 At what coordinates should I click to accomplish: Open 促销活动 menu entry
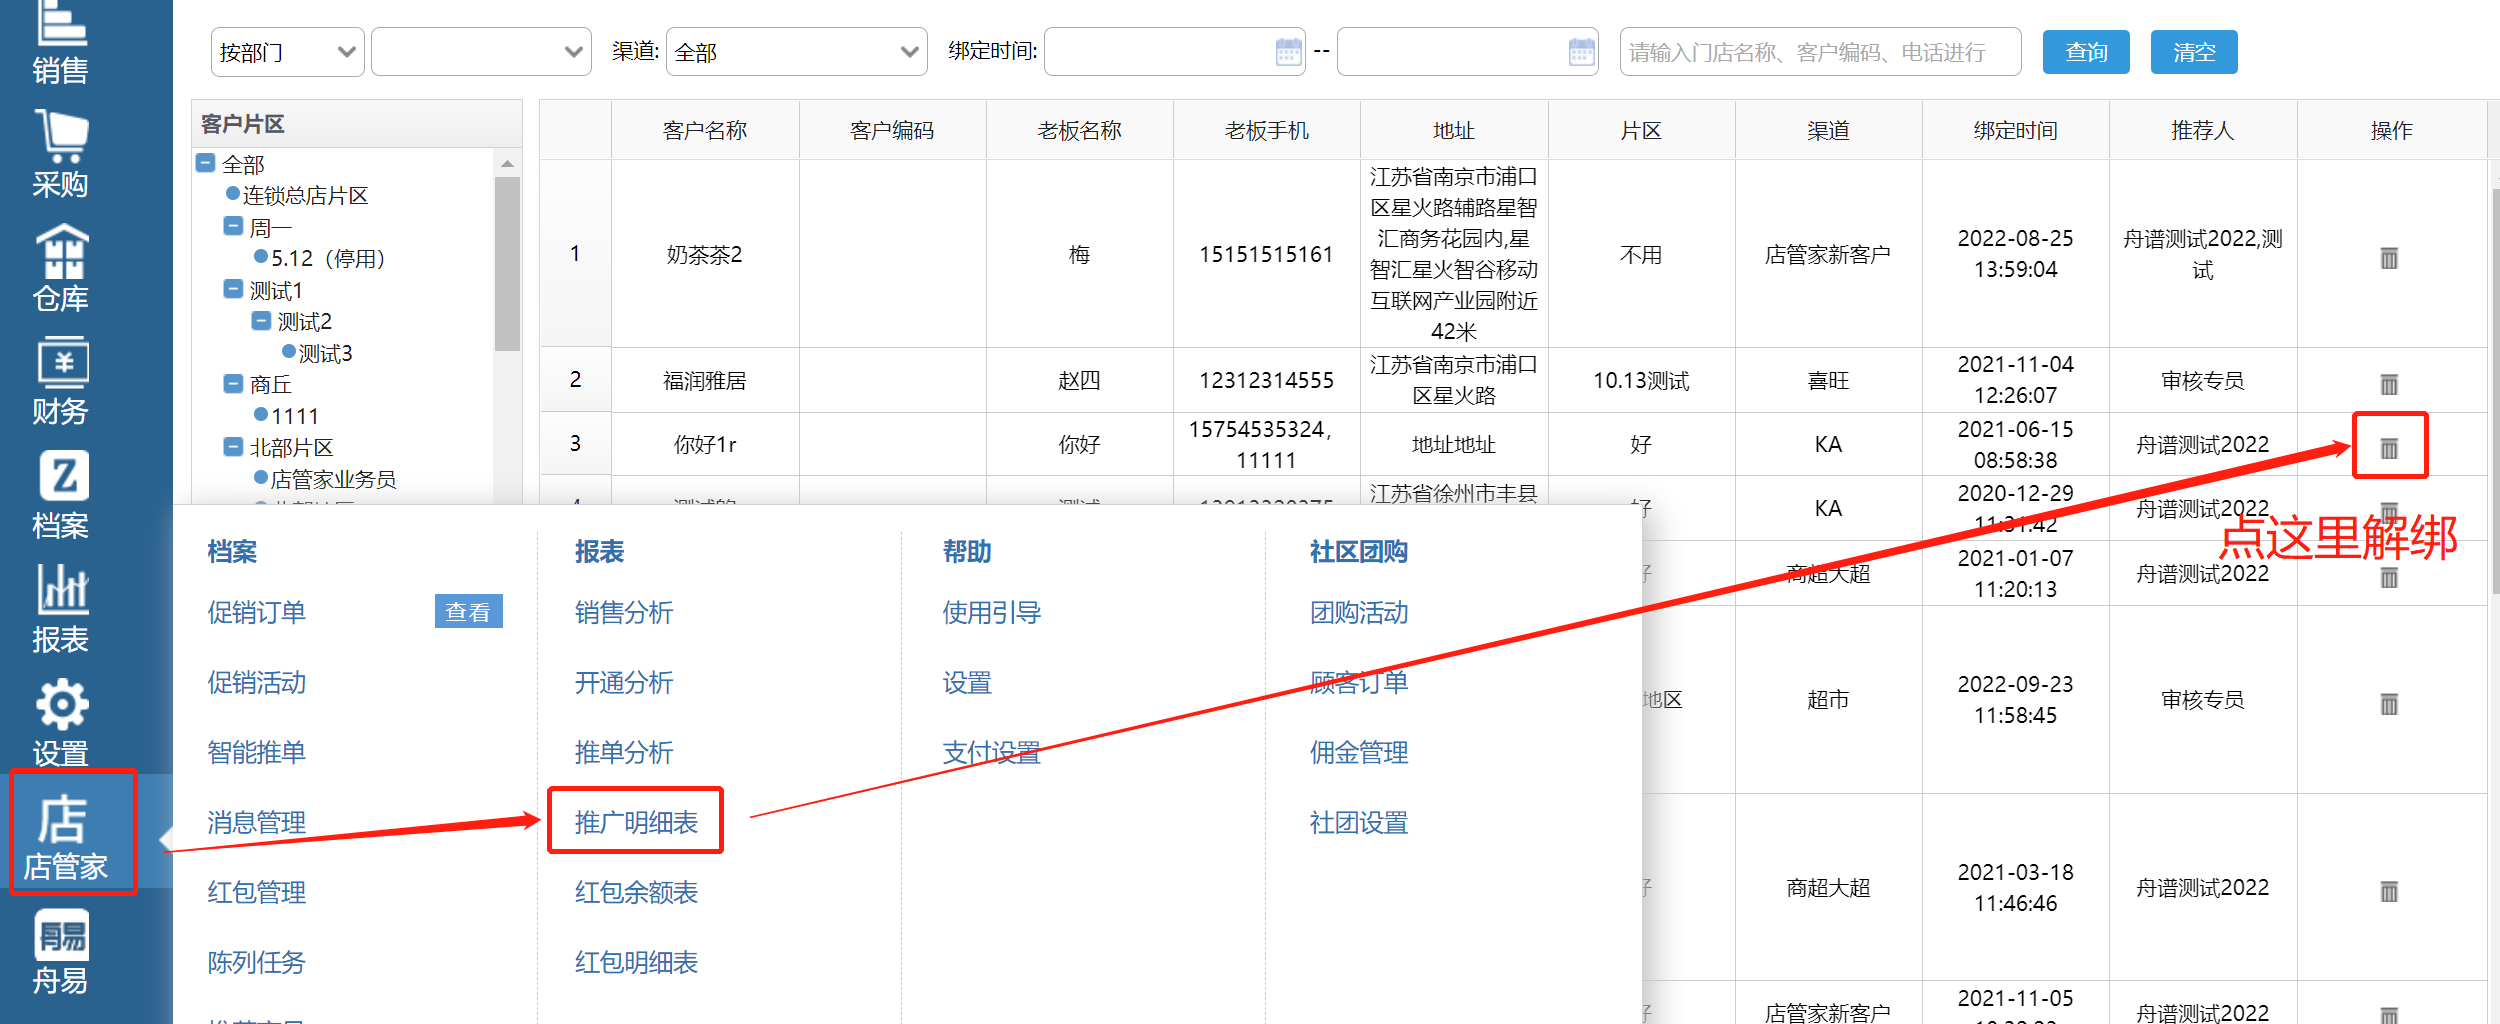pyautogui.click(x=256, y=682)
